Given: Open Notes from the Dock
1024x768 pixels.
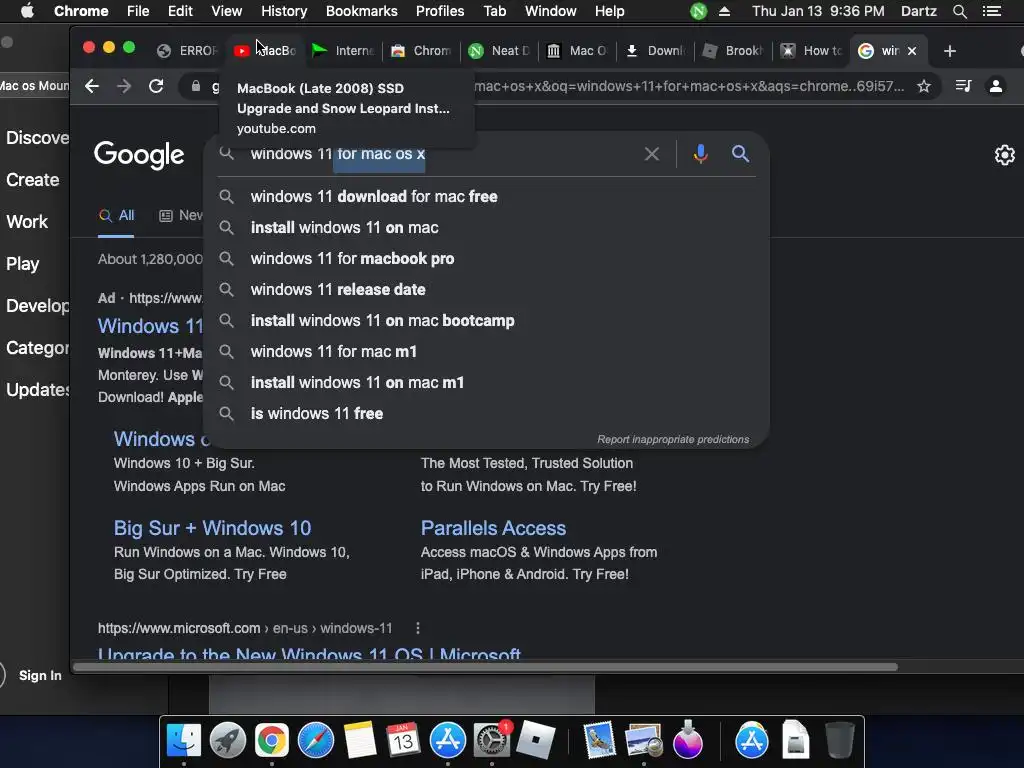Looking at the screenshot, I should (360, 741).
